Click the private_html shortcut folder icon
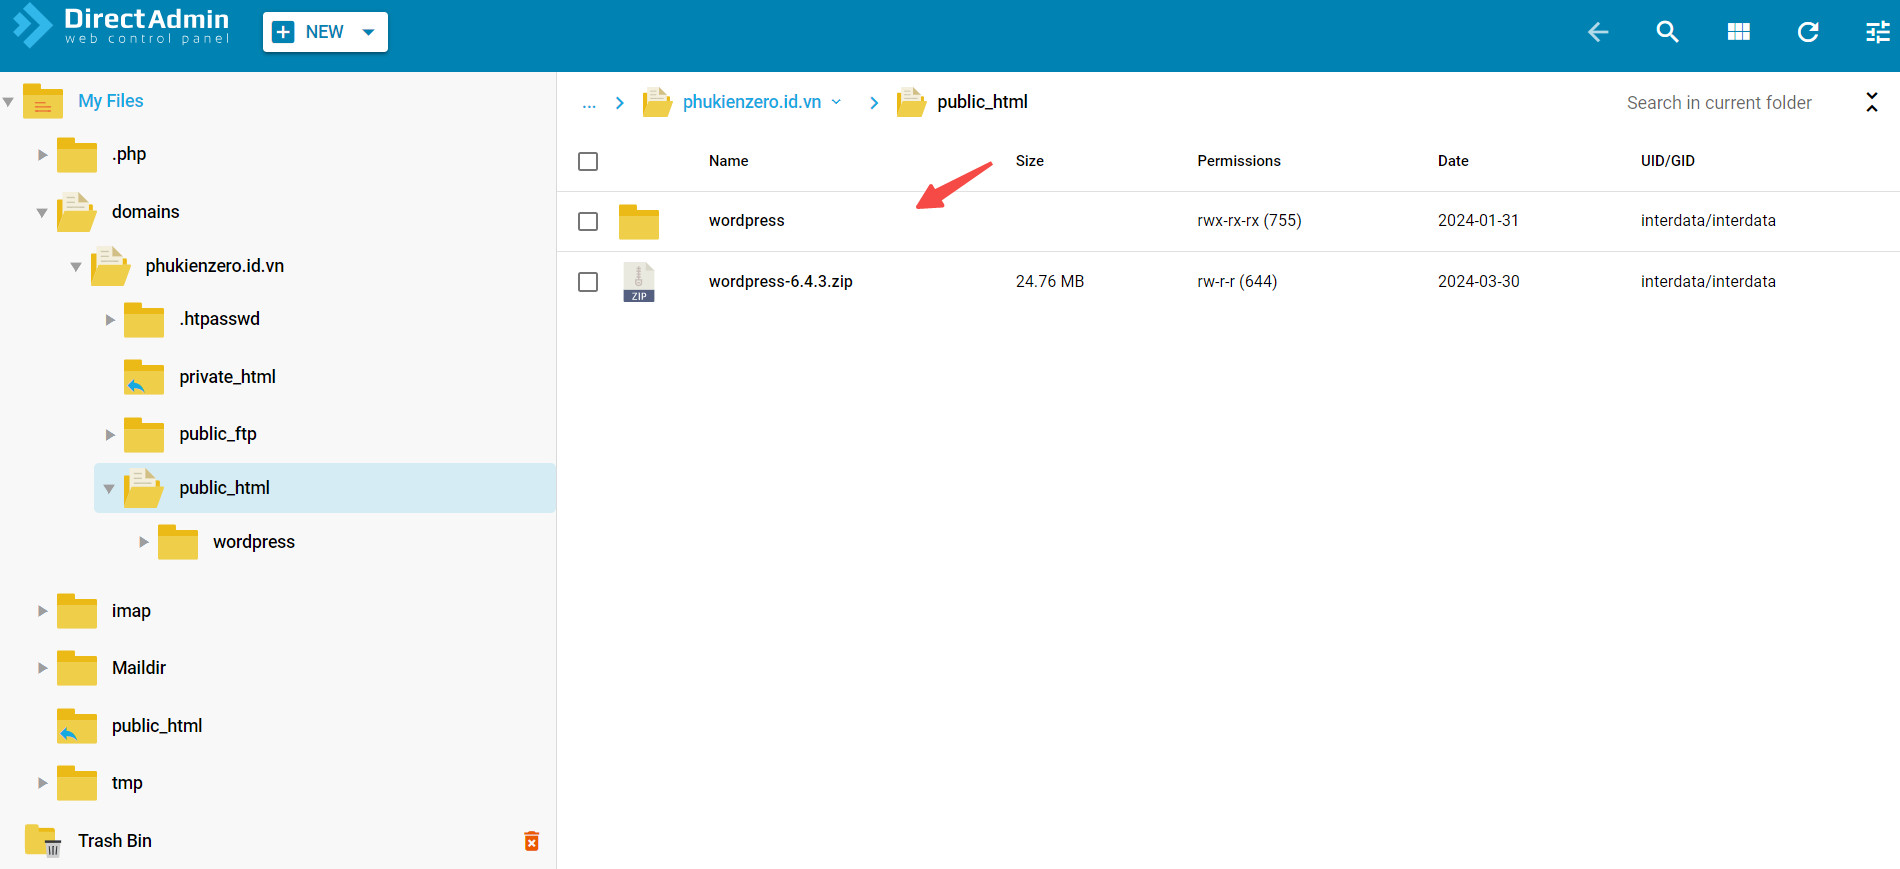The height and width of the screenshot is (869, 1900). [144, 377]
